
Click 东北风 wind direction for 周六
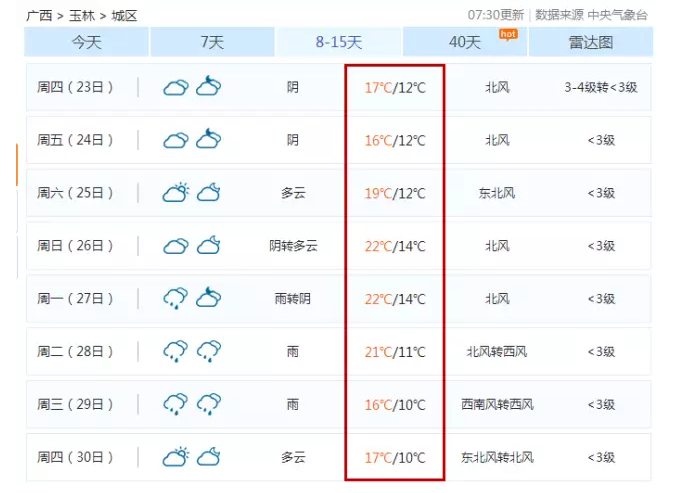pos(497,193)
